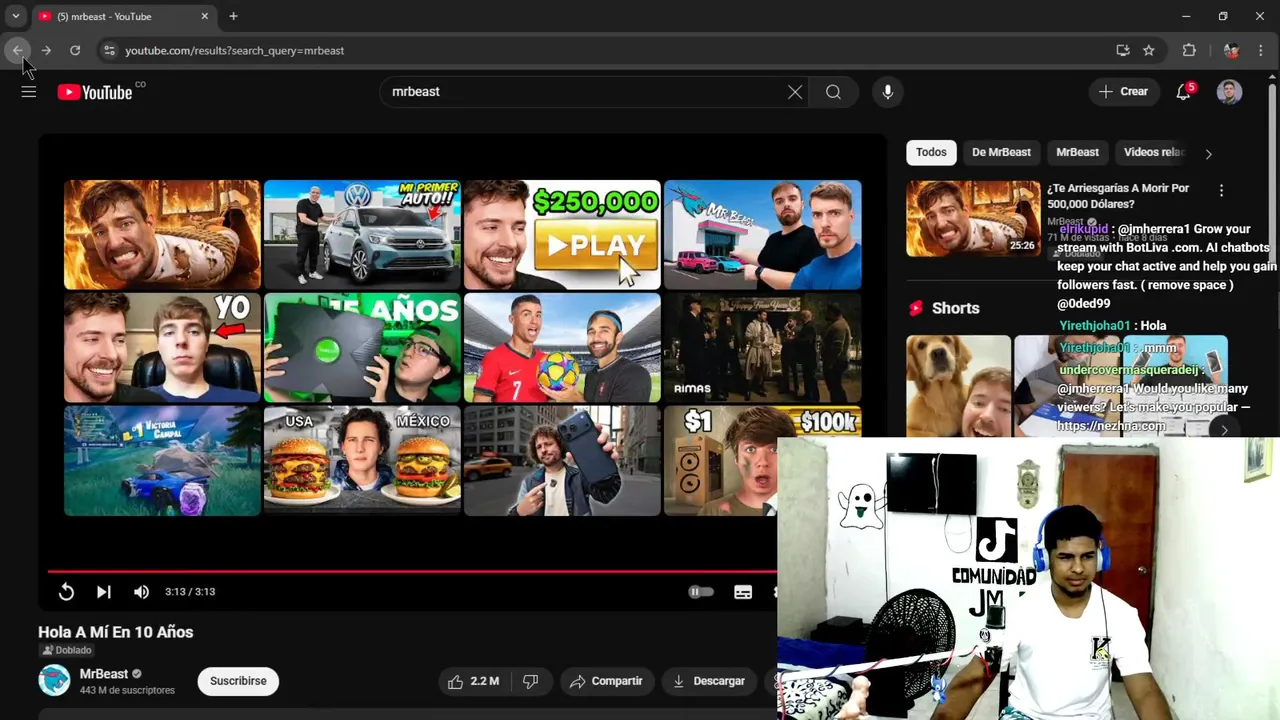Viewport: 1280px width, 720px height.
Task: Toggle the autoplay switch in the player
Action: 701,592
